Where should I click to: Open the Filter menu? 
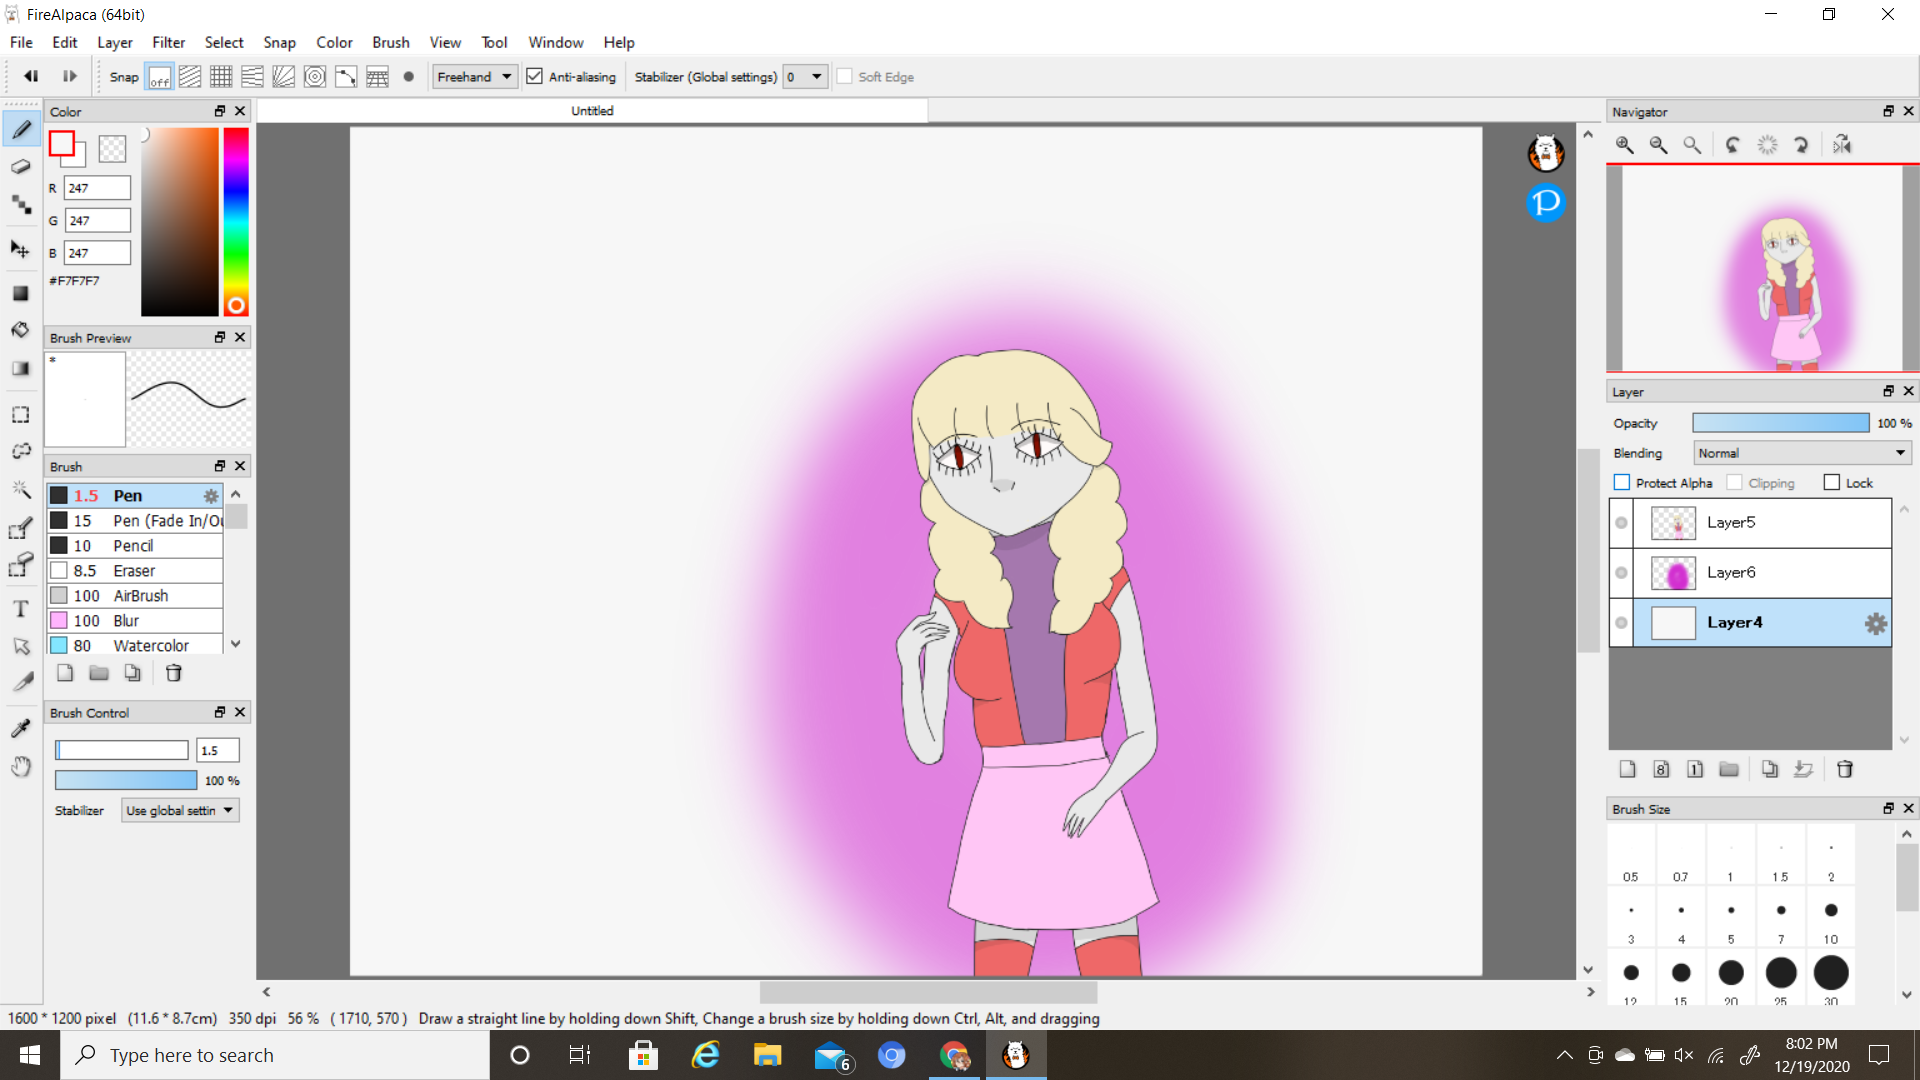(168, 42)
